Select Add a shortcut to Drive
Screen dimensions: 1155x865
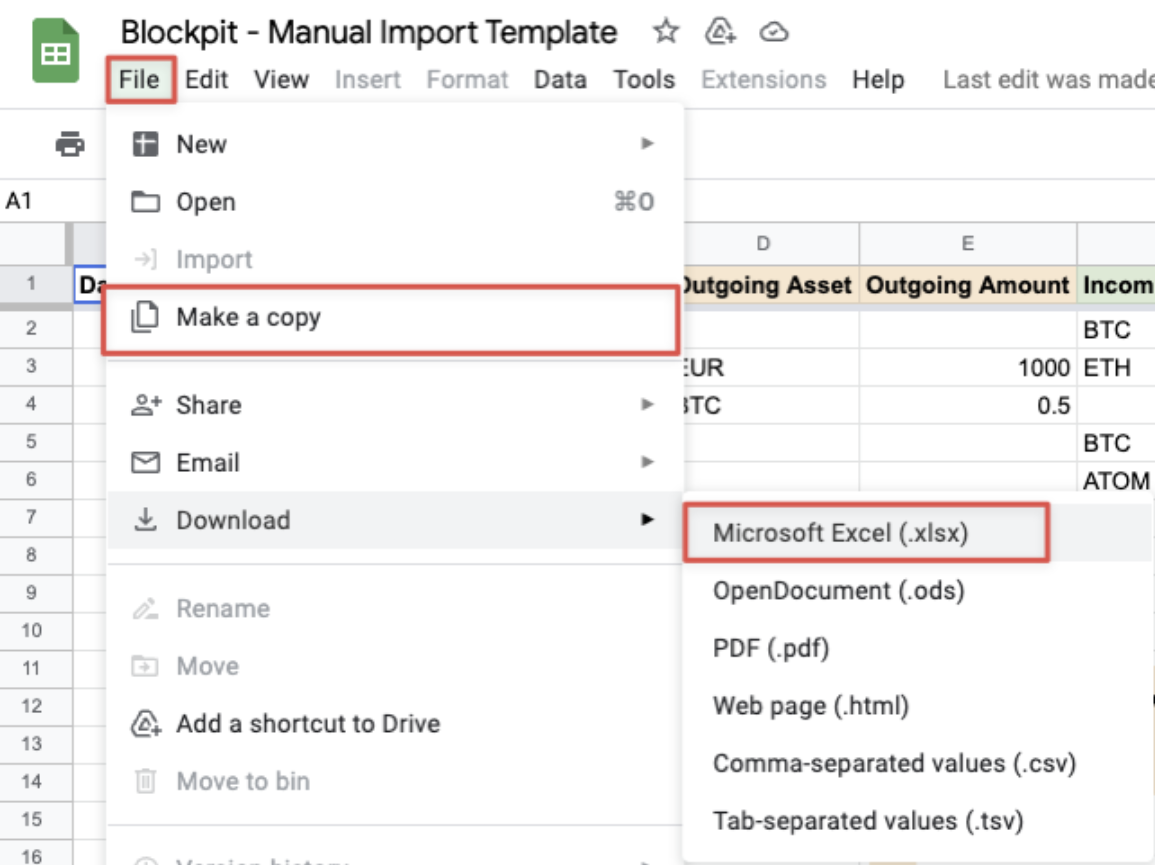coord(395,724)
